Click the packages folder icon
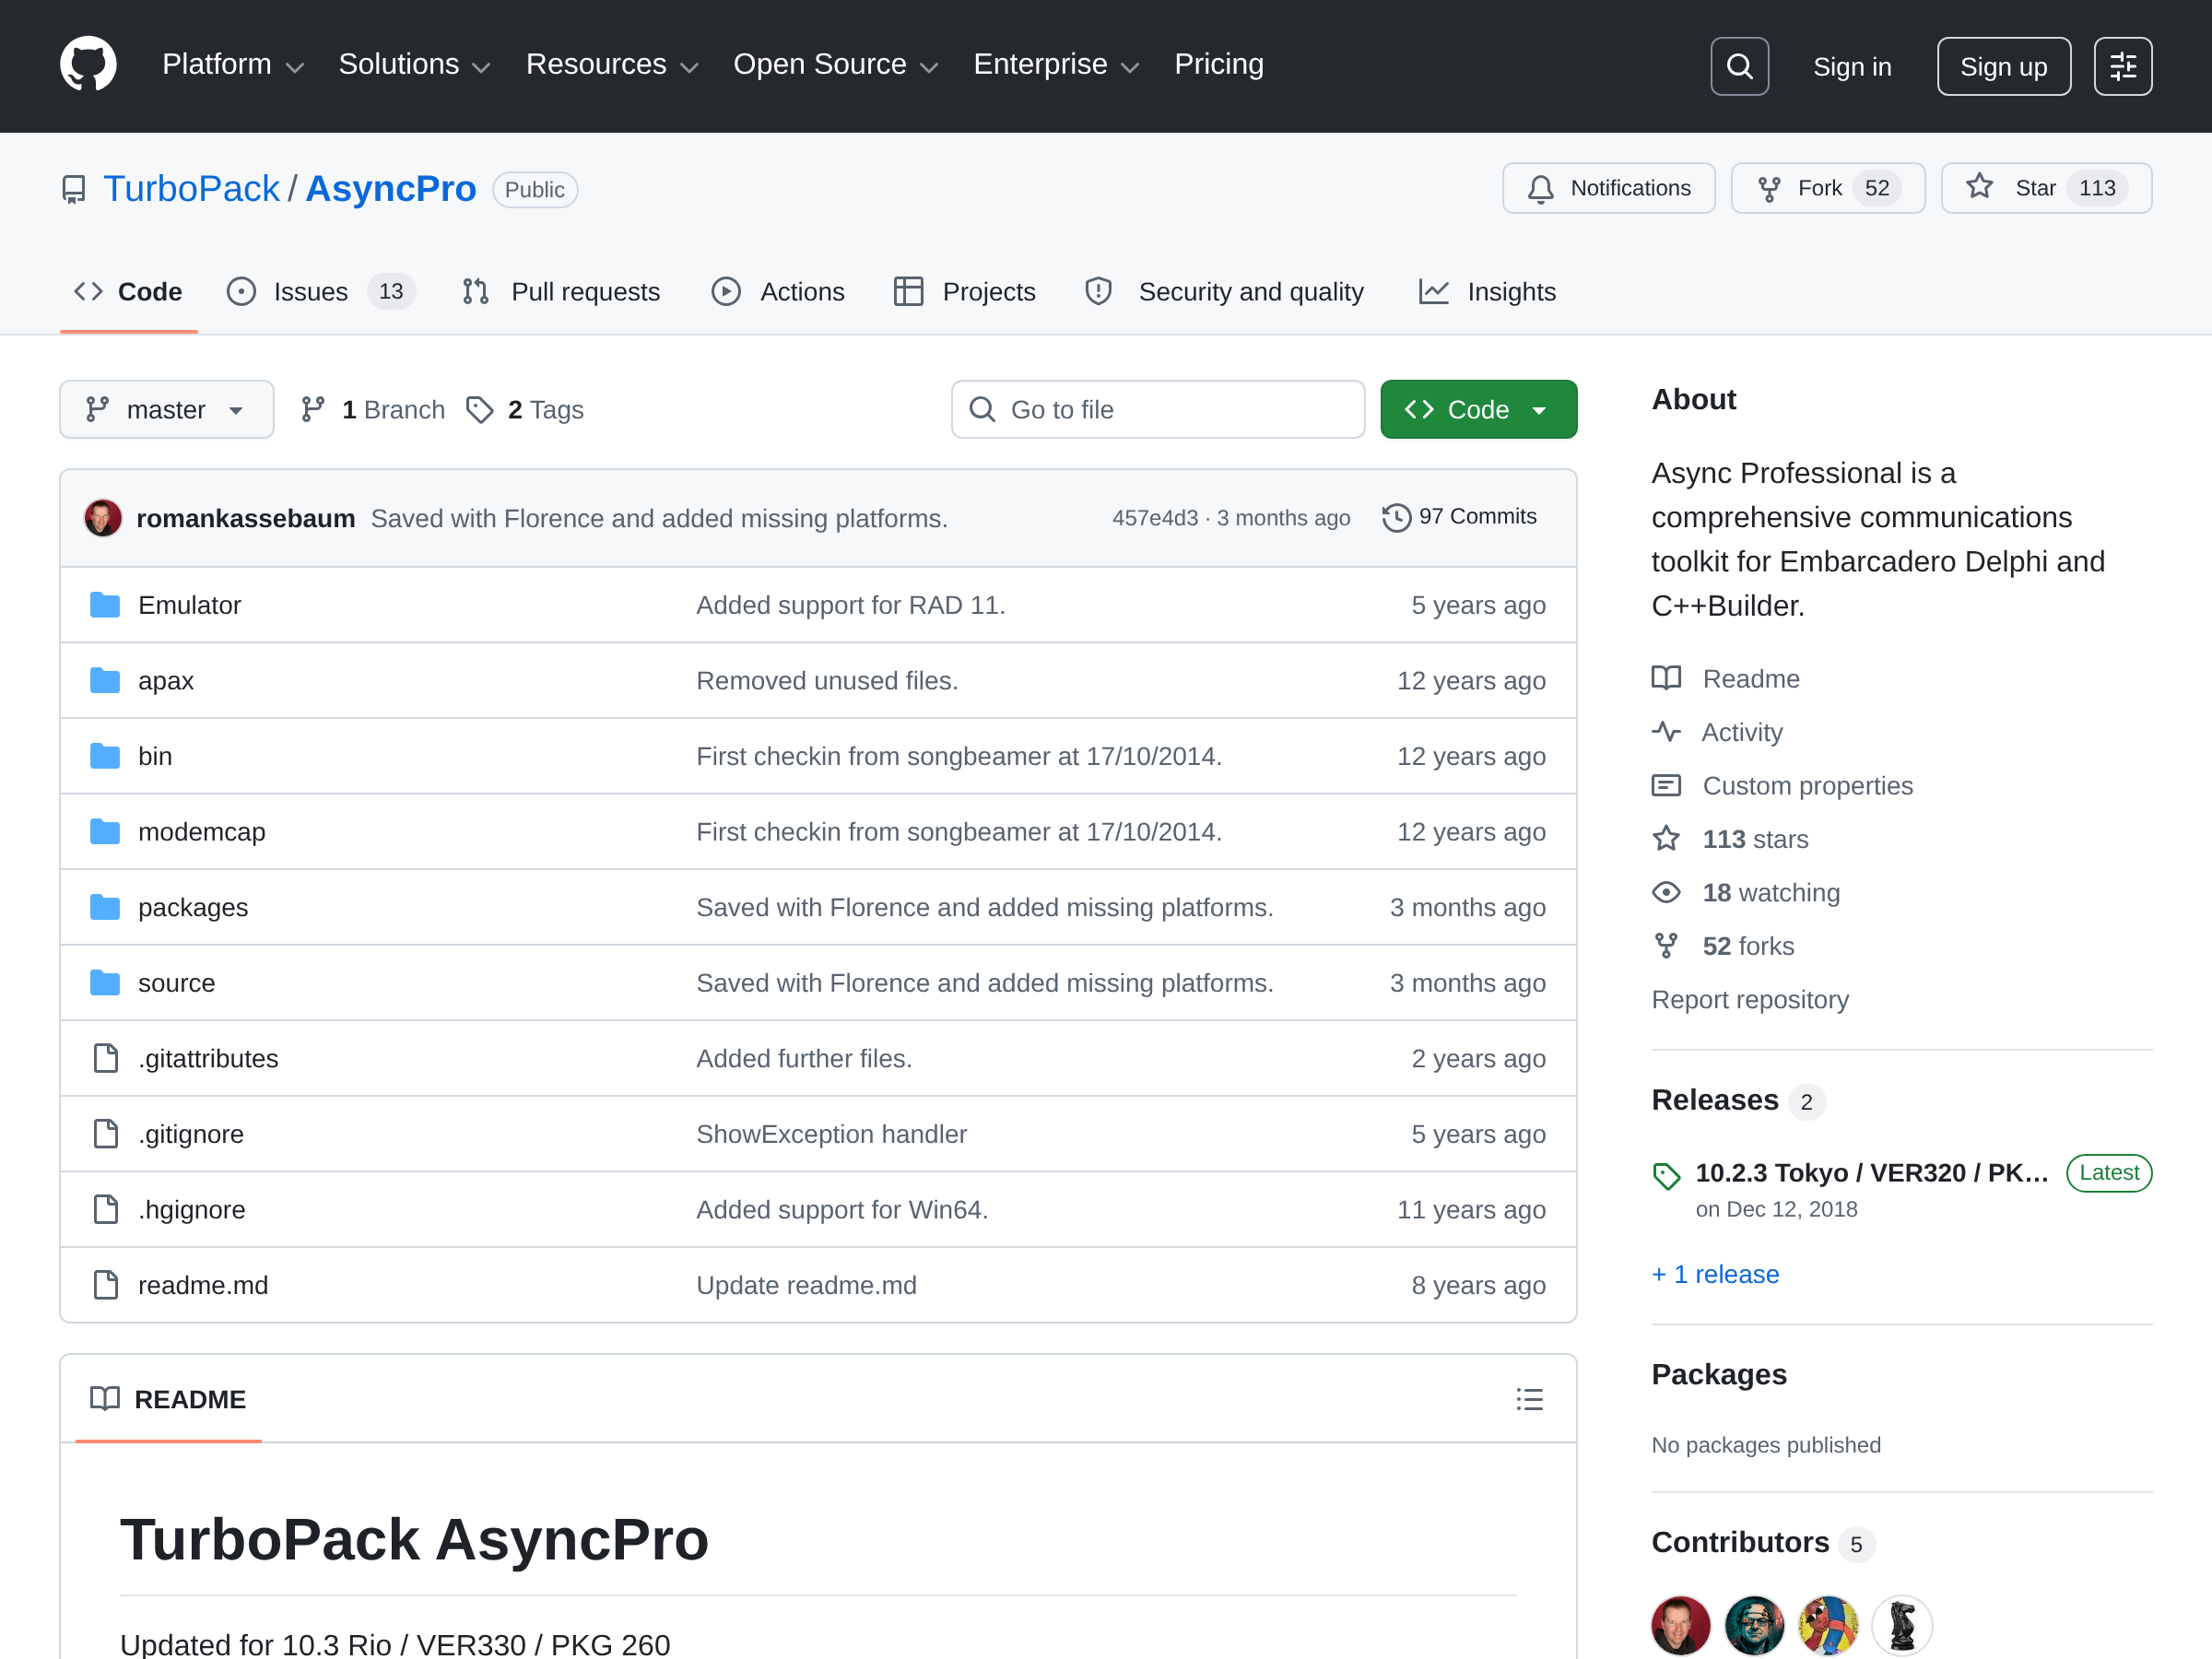This screenshot has height=1659, width=2212. 105,907
